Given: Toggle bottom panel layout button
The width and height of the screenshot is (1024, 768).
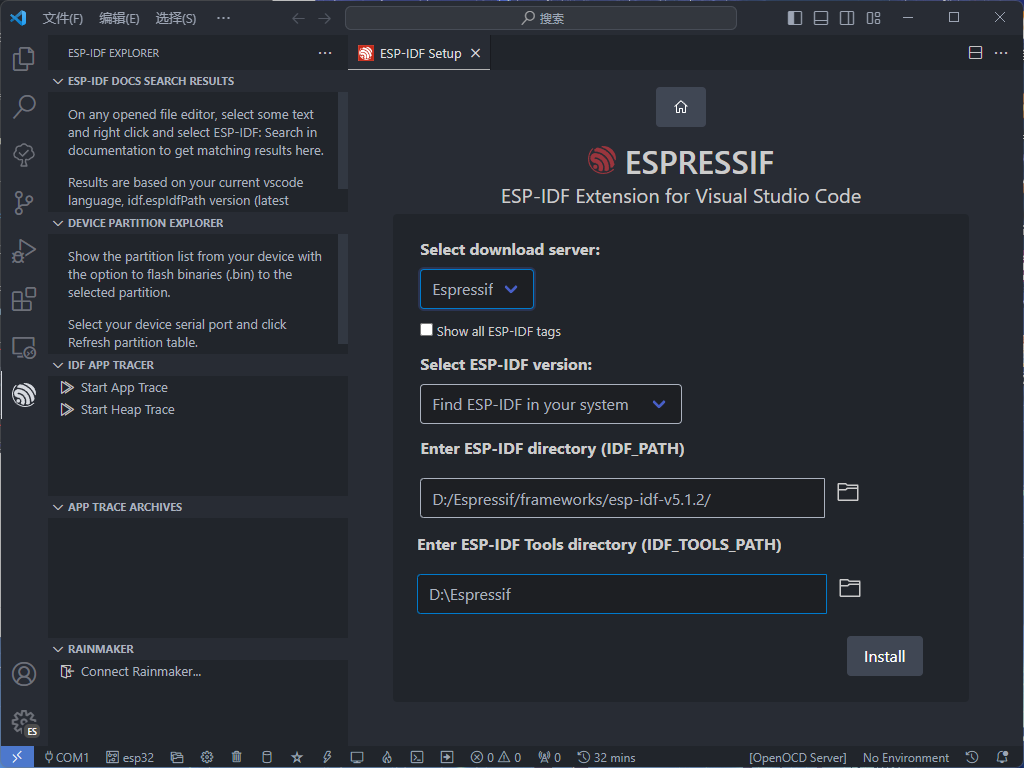Looking at the screenshot, I should tap(821, 18).
